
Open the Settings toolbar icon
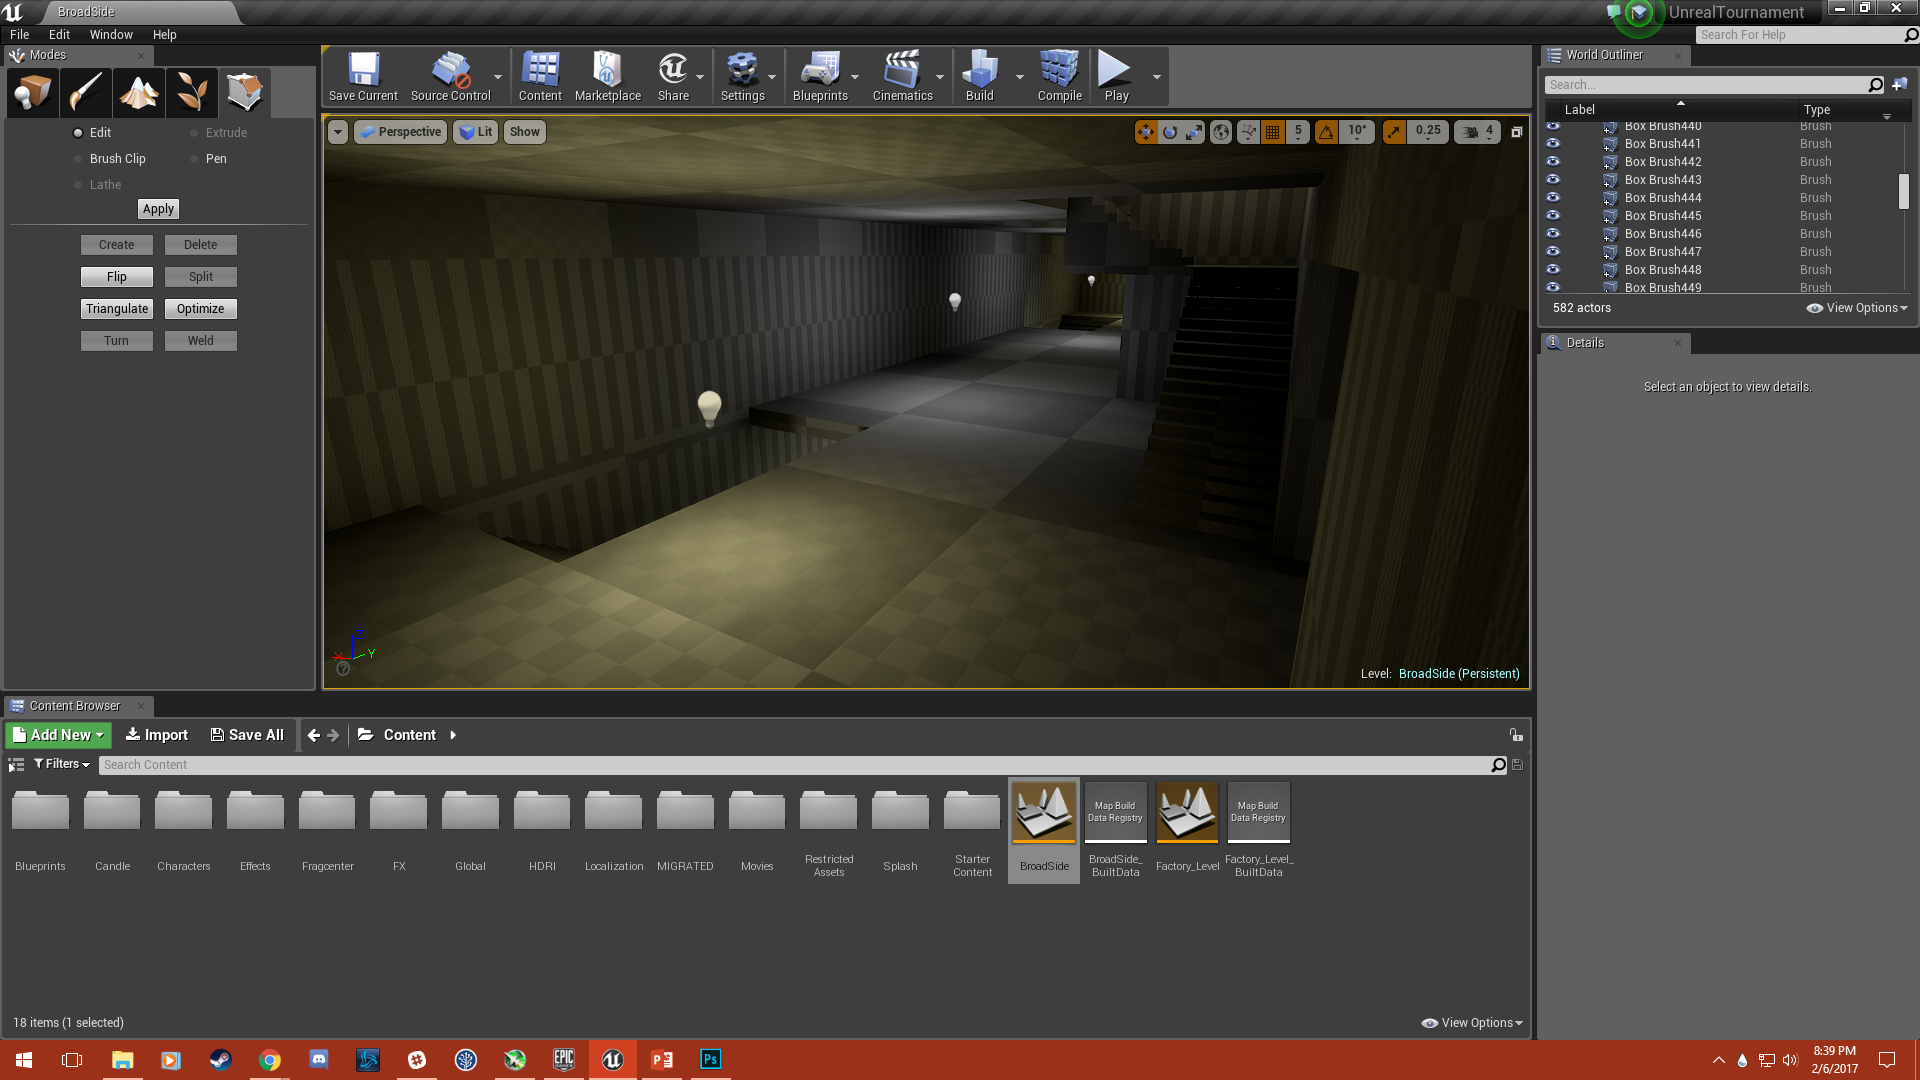click(x=742, y=77)
